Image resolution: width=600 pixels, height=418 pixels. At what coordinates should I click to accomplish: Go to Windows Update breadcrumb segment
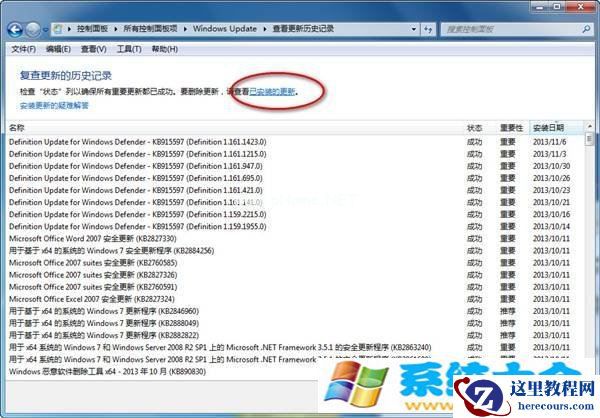(225, 29)
